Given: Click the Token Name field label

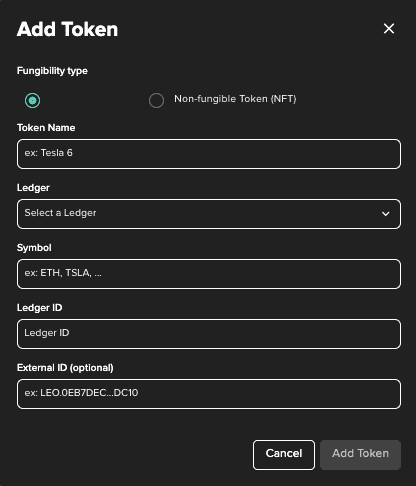Looking at the screenshot, I should (46, 128).
